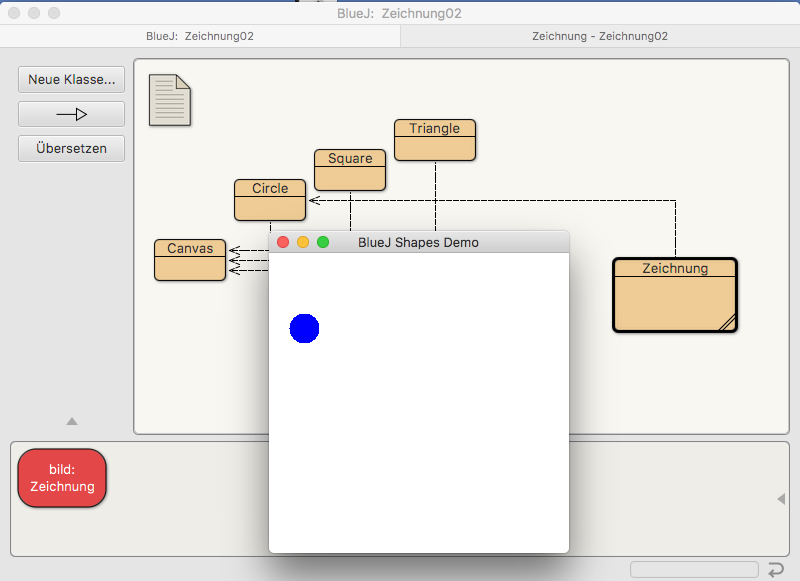Viewport: 800px width, 581px height.
Task: Click the Square class box
Action: (350, 170)
